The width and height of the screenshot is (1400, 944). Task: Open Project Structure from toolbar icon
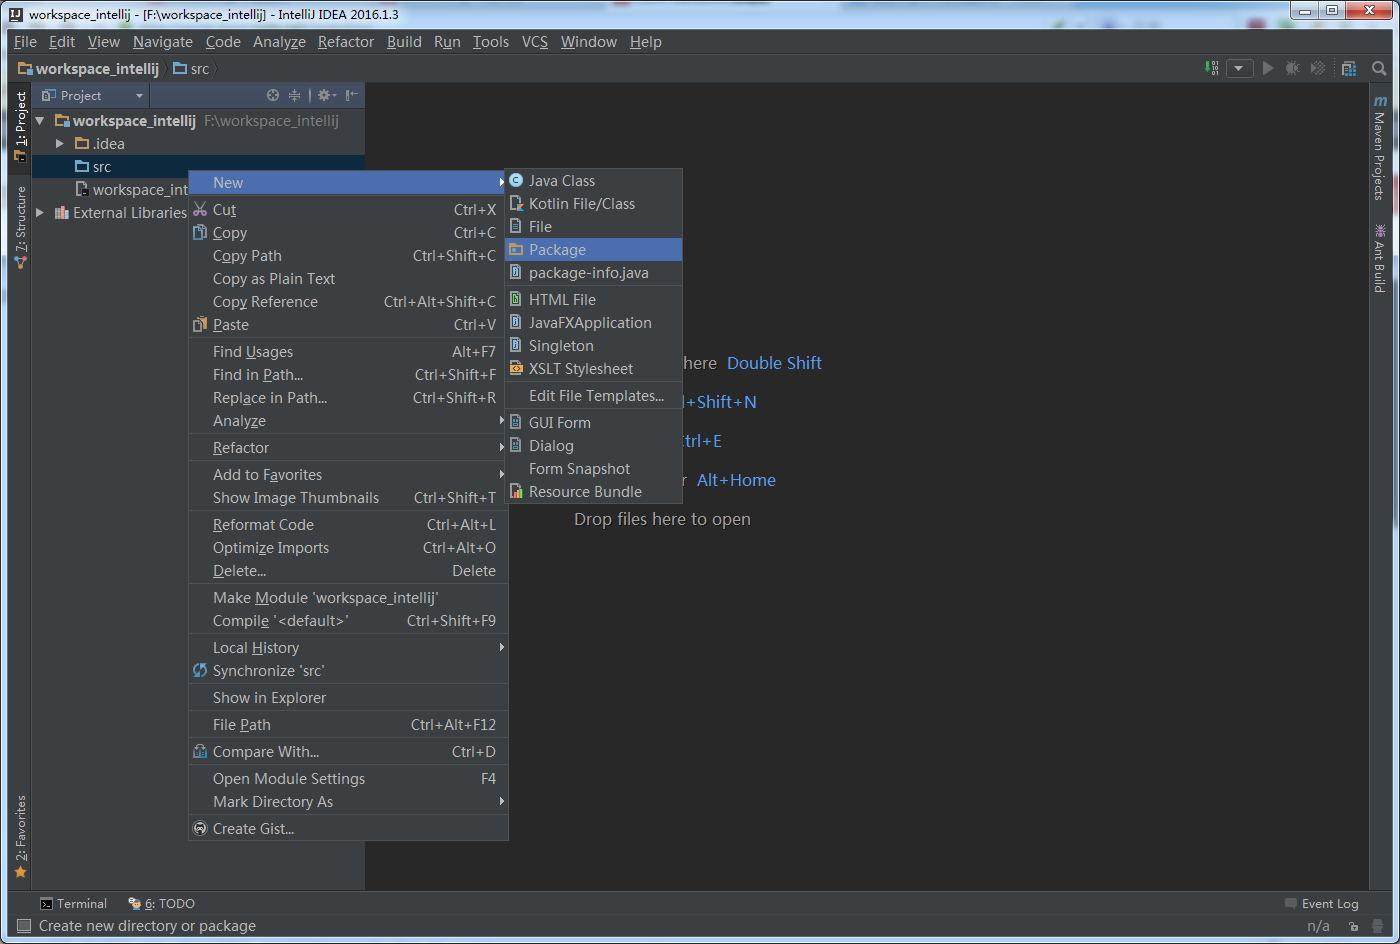[1349, 68]
